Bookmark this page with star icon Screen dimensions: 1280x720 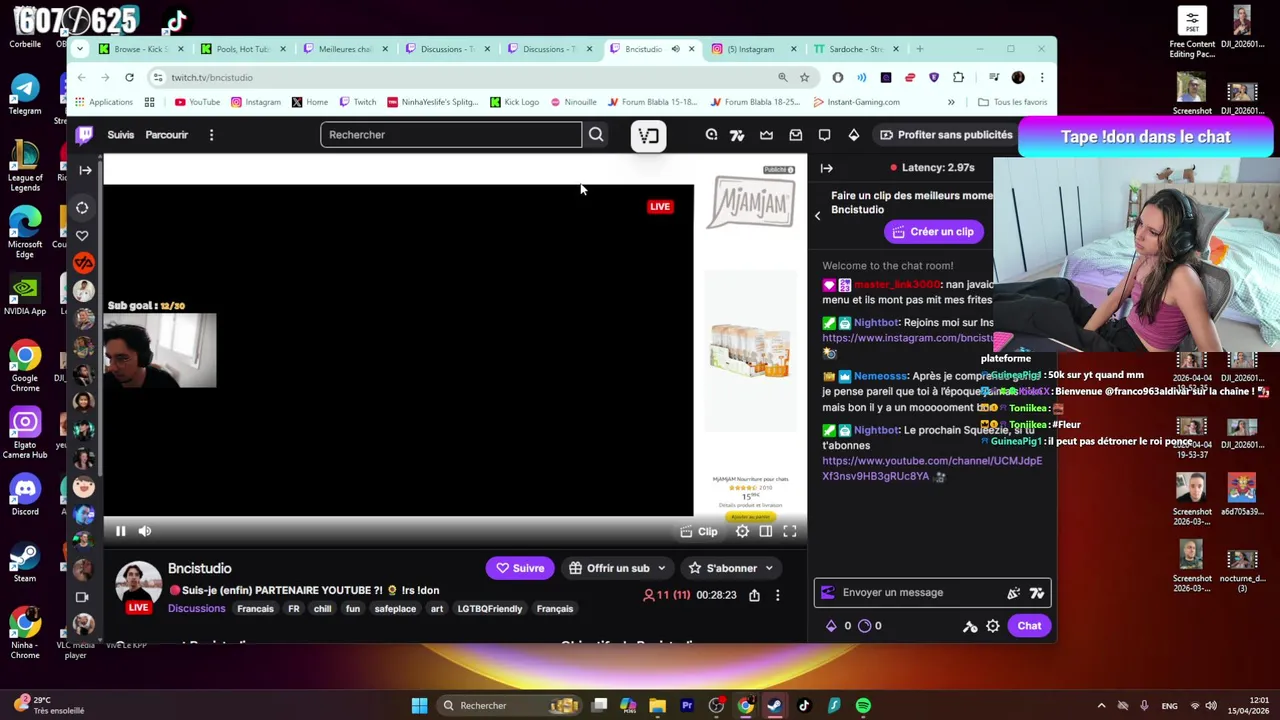coord(805,77)
